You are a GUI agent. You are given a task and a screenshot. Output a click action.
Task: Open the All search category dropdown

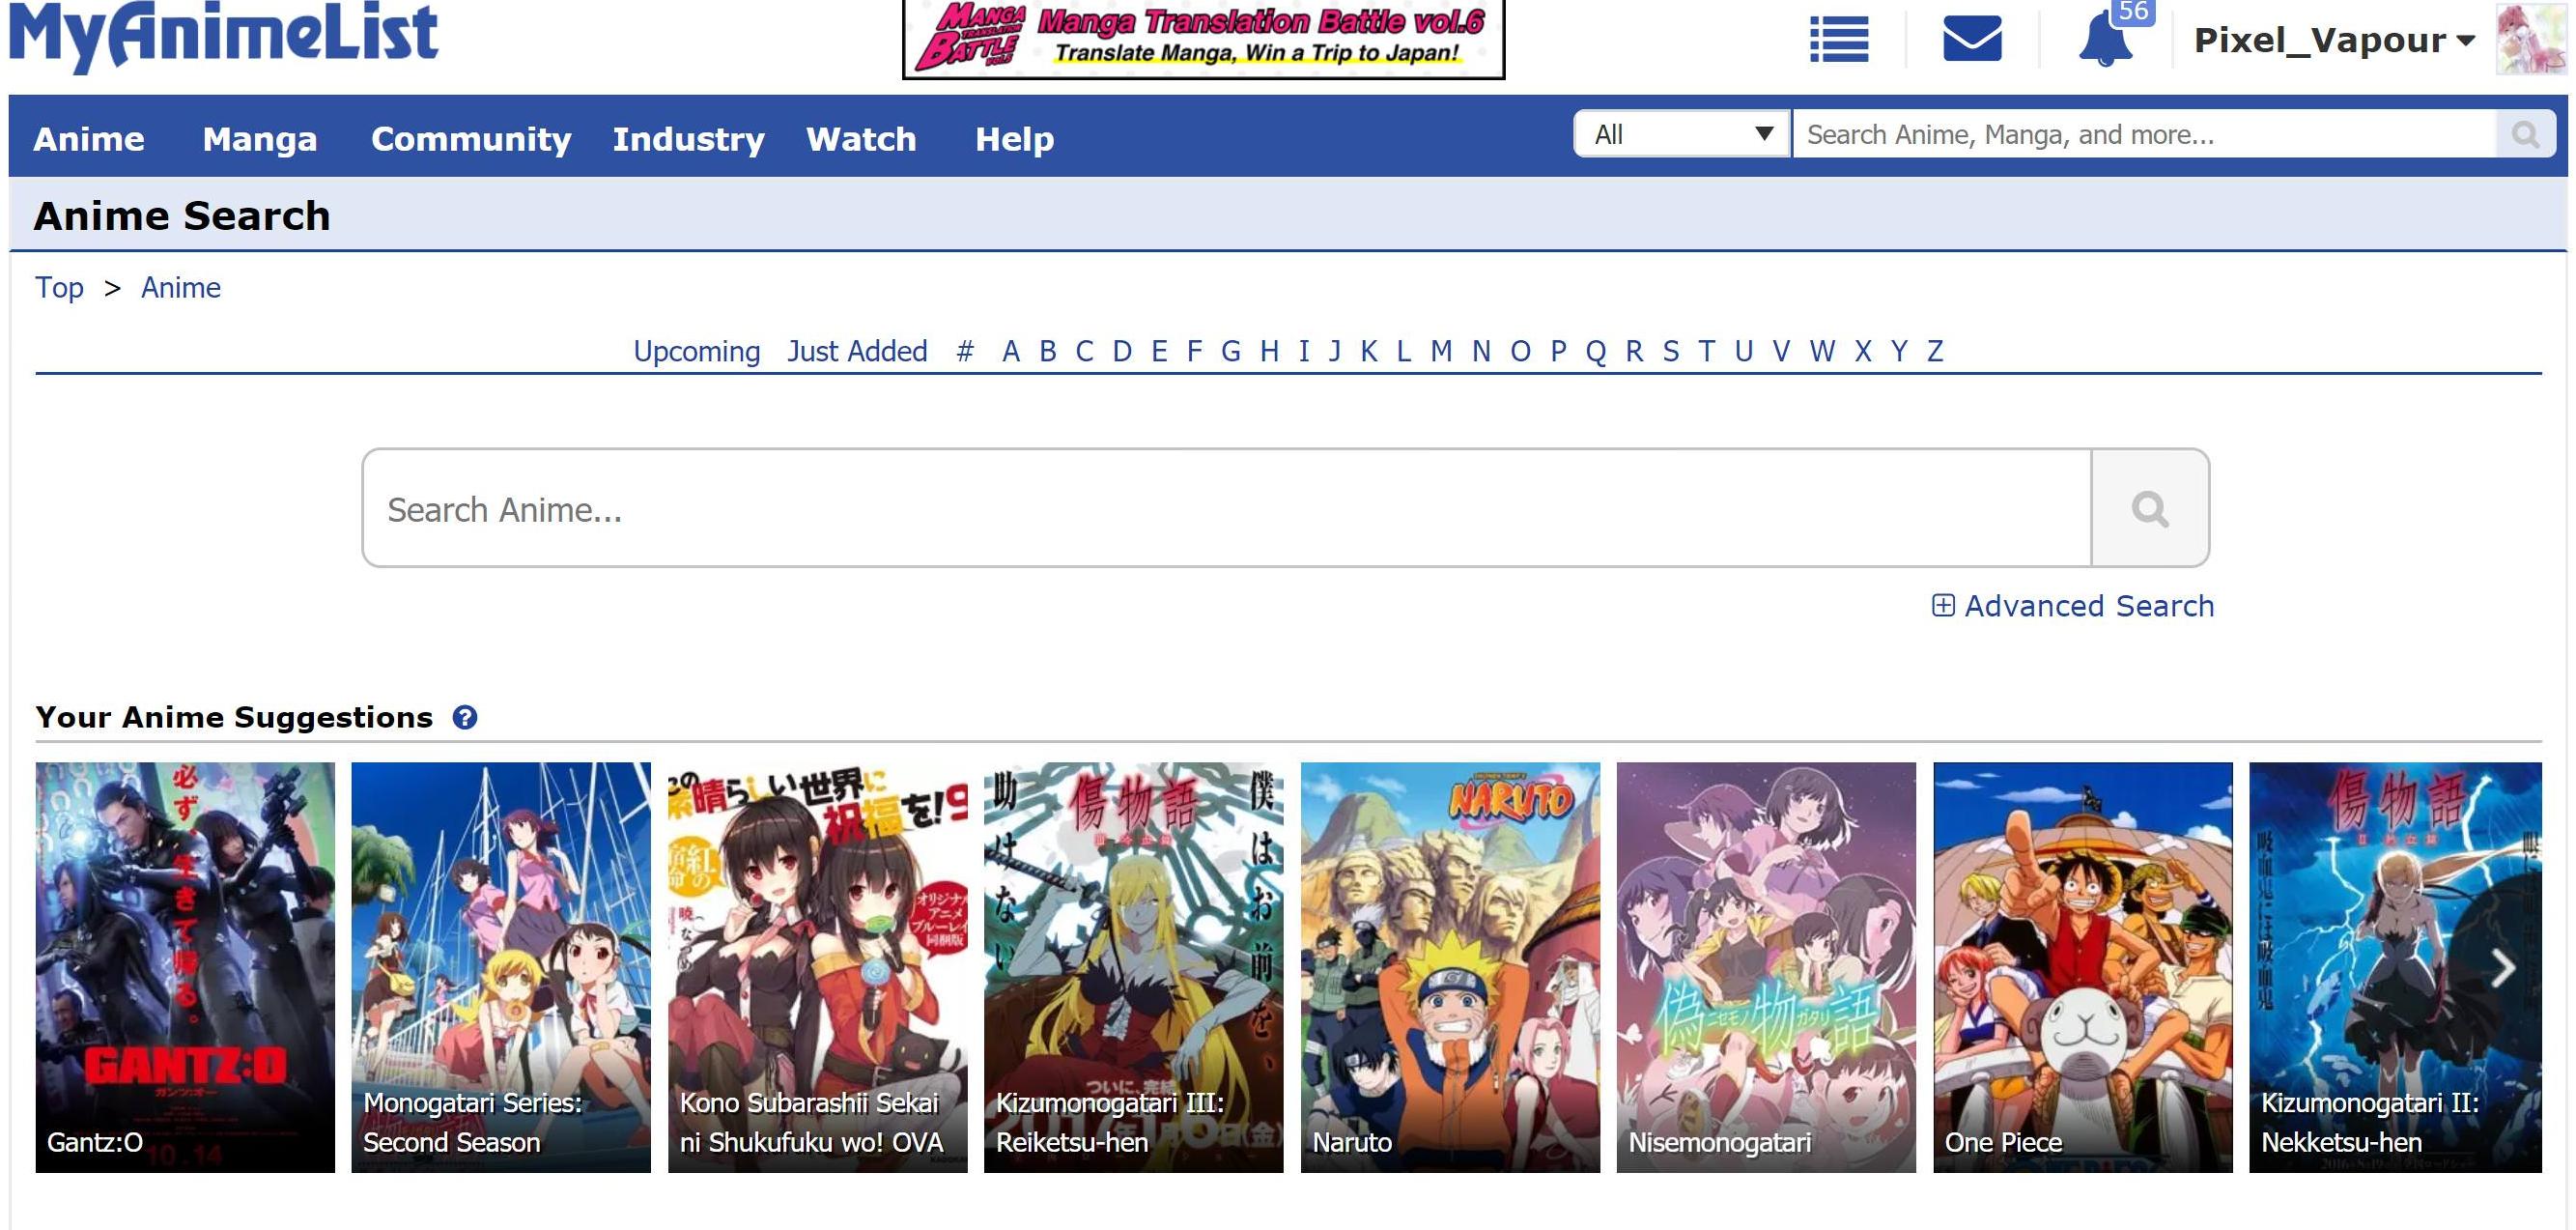[1682, 134]
